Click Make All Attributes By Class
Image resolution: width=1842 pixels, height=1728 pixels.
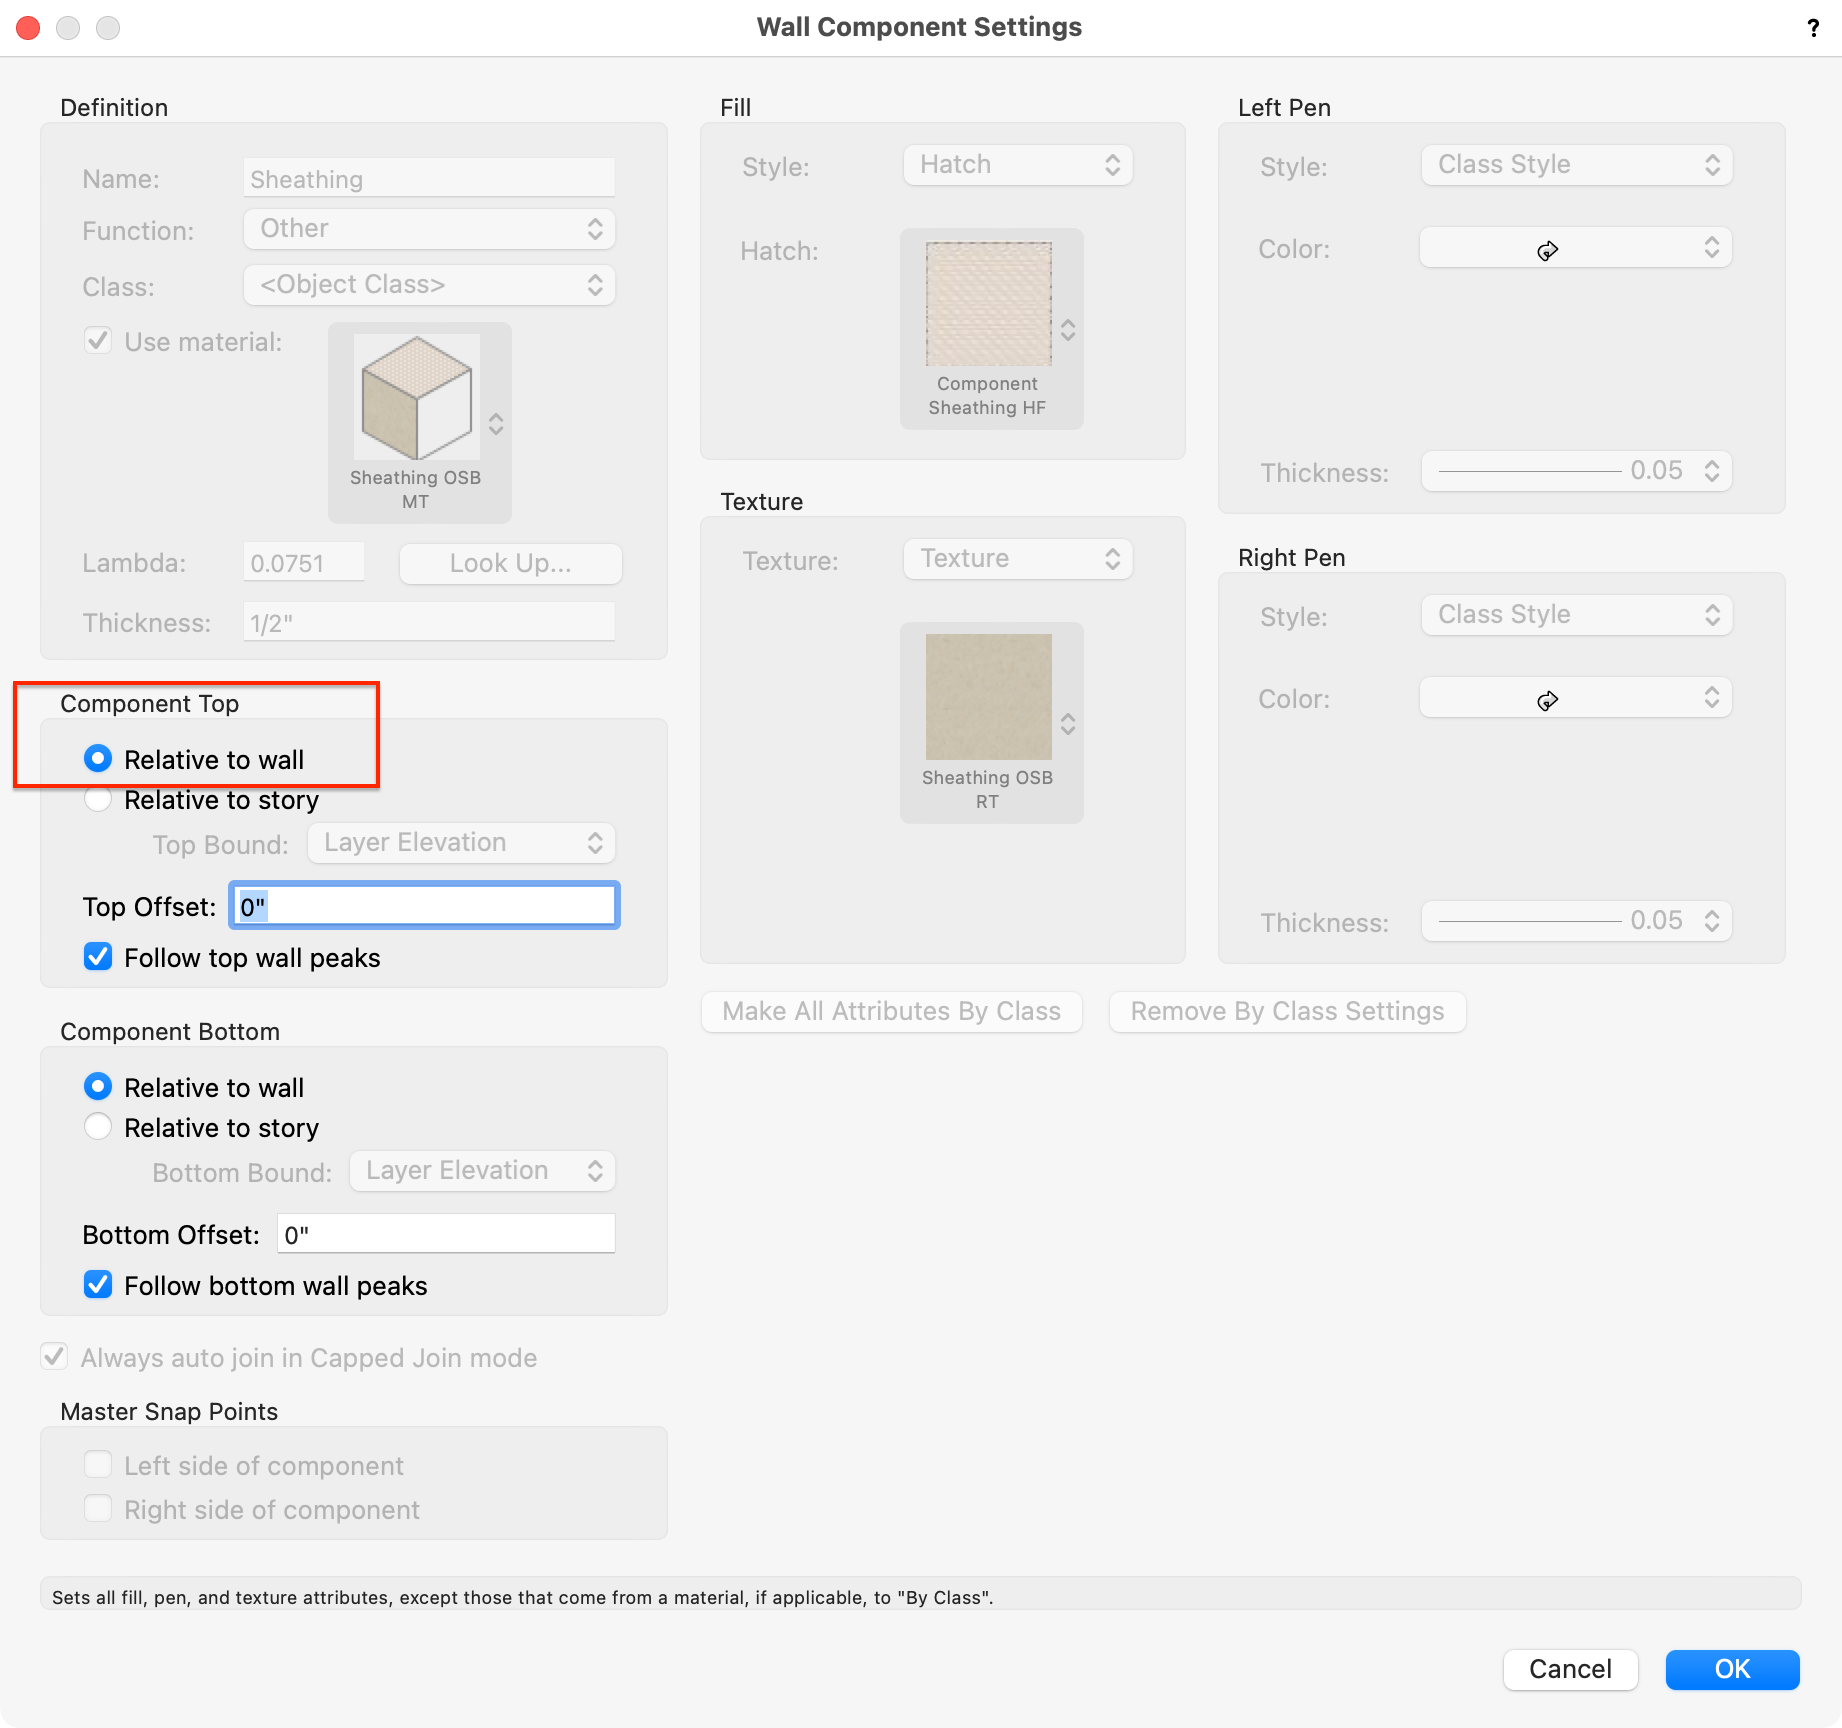click(891, 1012)
